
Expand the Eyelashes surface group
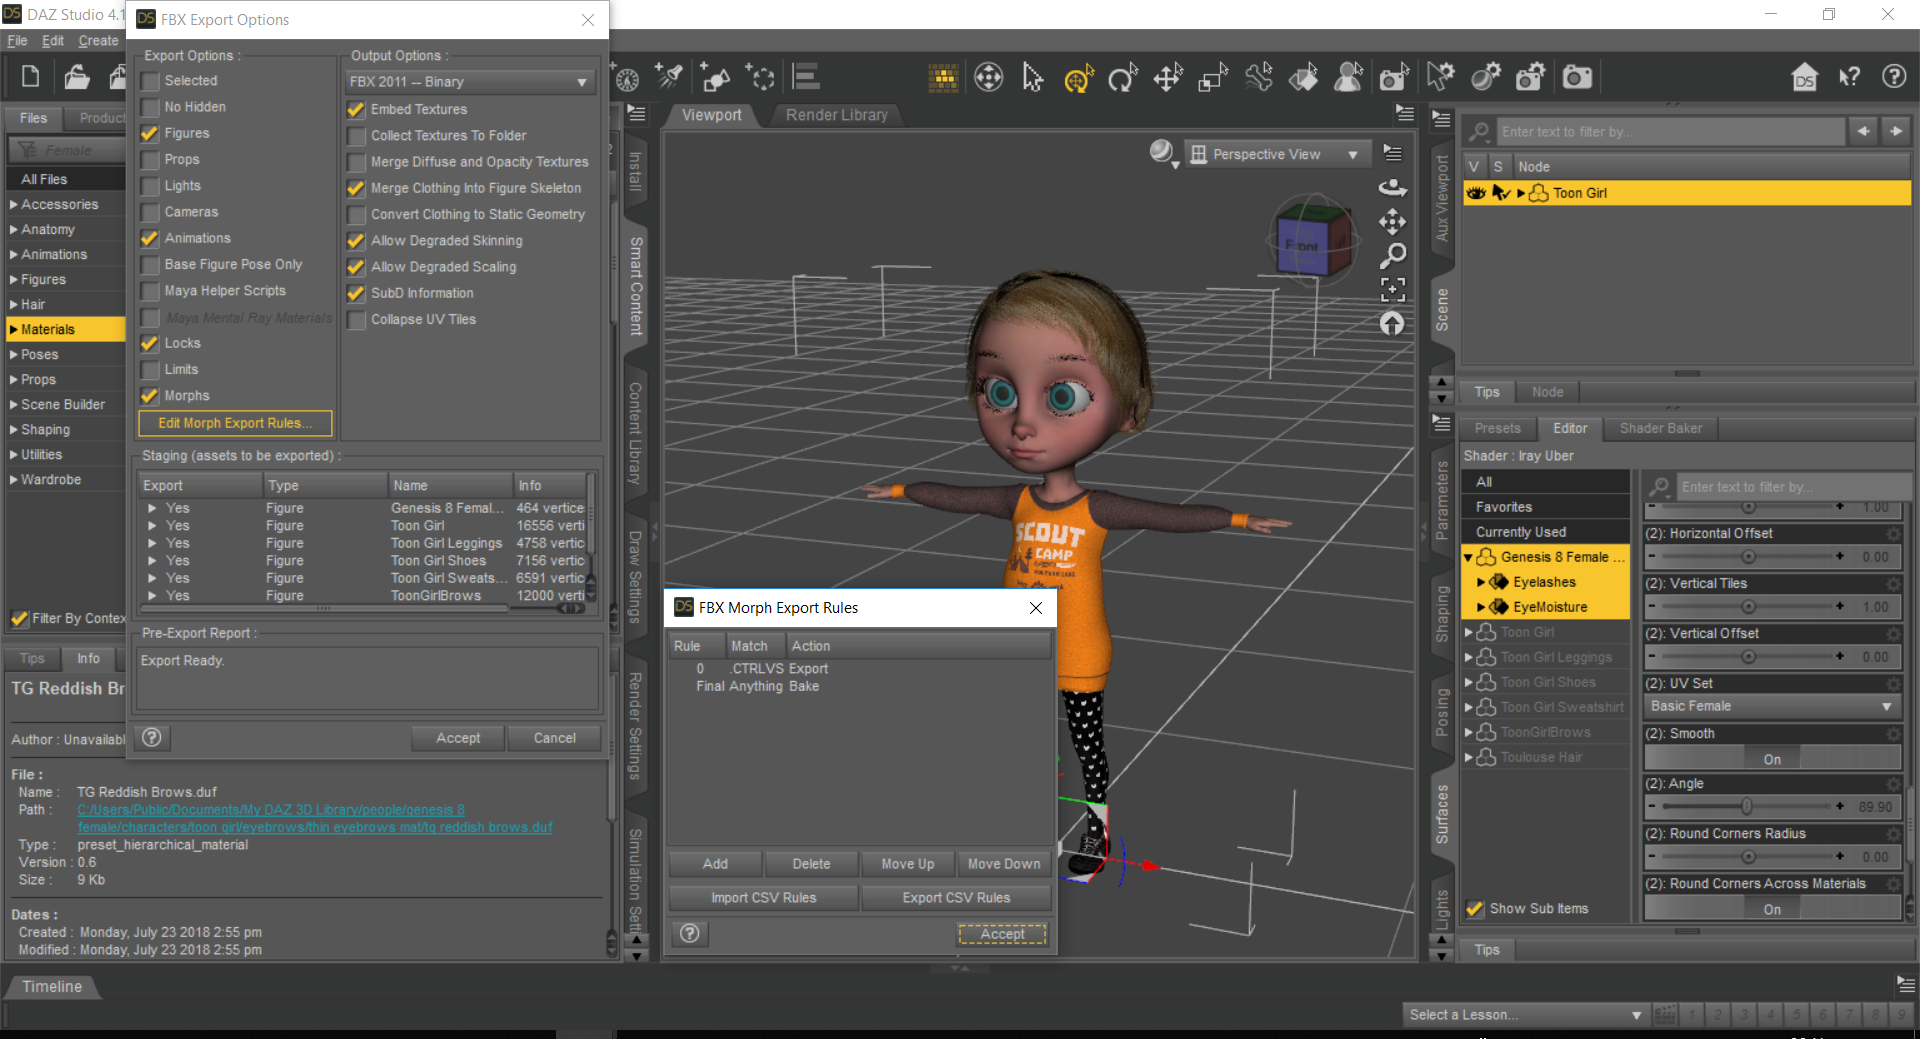tap(1481, 582)
